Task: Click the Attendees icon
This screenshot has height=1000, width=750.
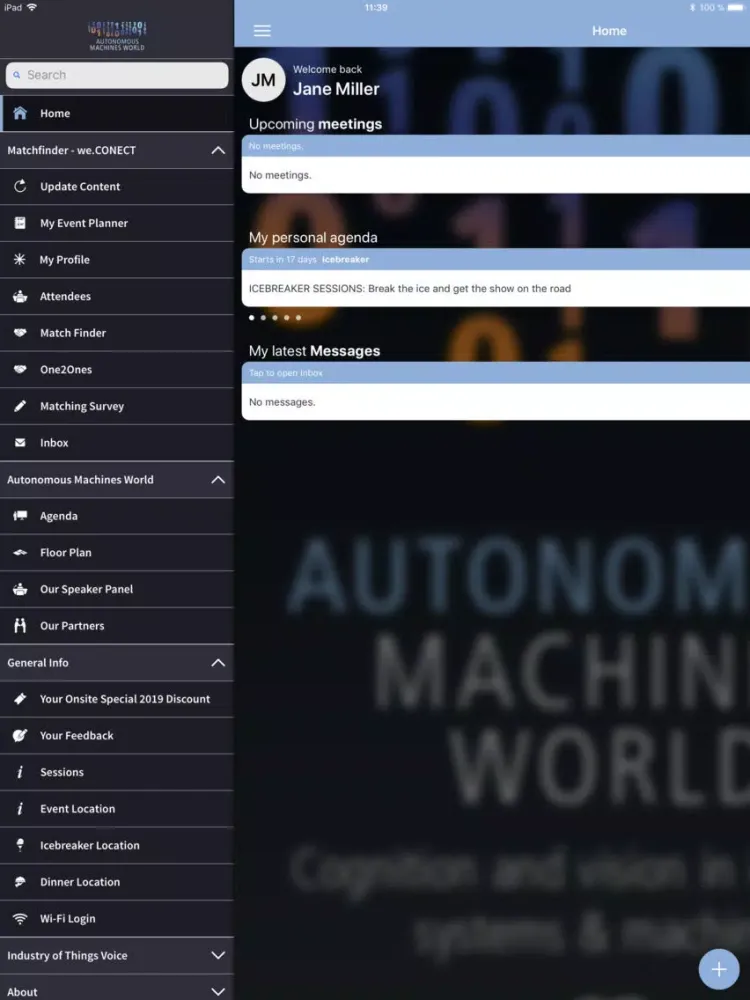Action: [x=20, y=296]
